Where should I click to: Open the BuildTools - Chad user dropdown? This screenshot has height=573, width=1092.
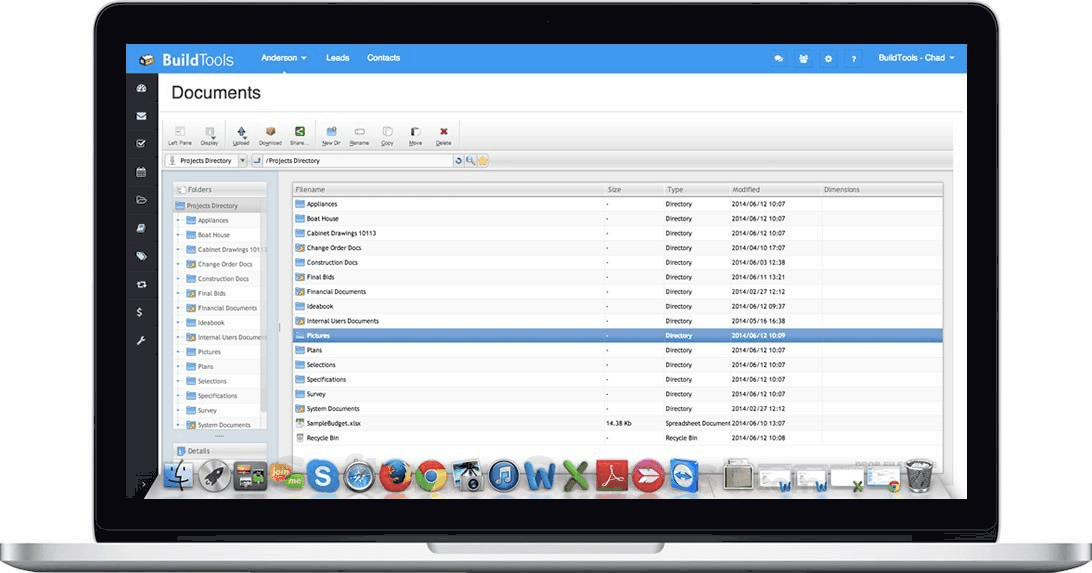click(916, 58)
